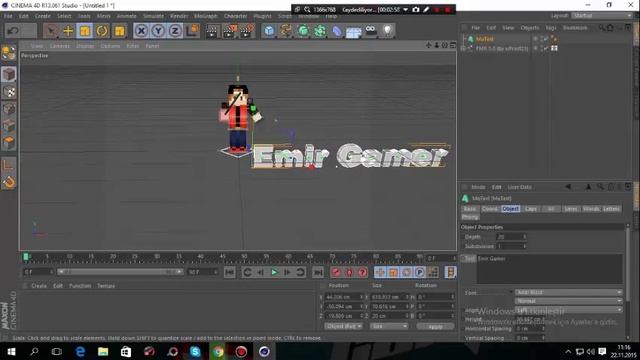Click the Function menu in material manager
The image size is (640, 360).
[x=80, y=286]
